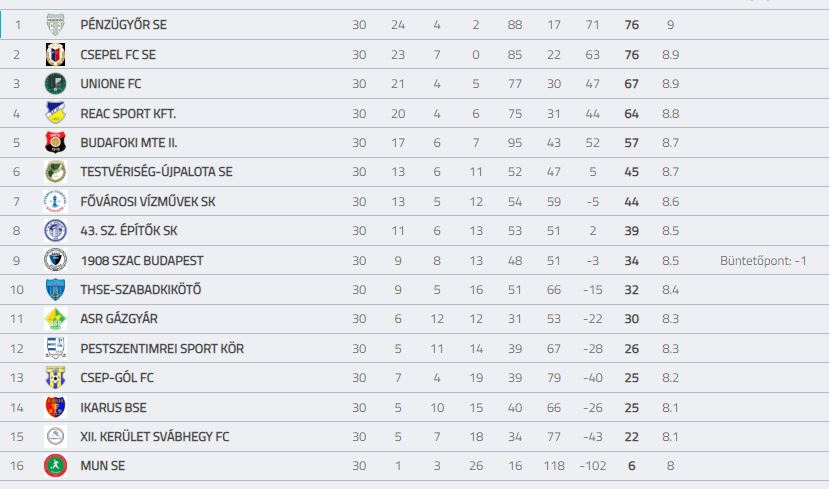Click the Büntetőpont: -1 note
Screen dimensions: 829x489
click(x=763, y=261)
